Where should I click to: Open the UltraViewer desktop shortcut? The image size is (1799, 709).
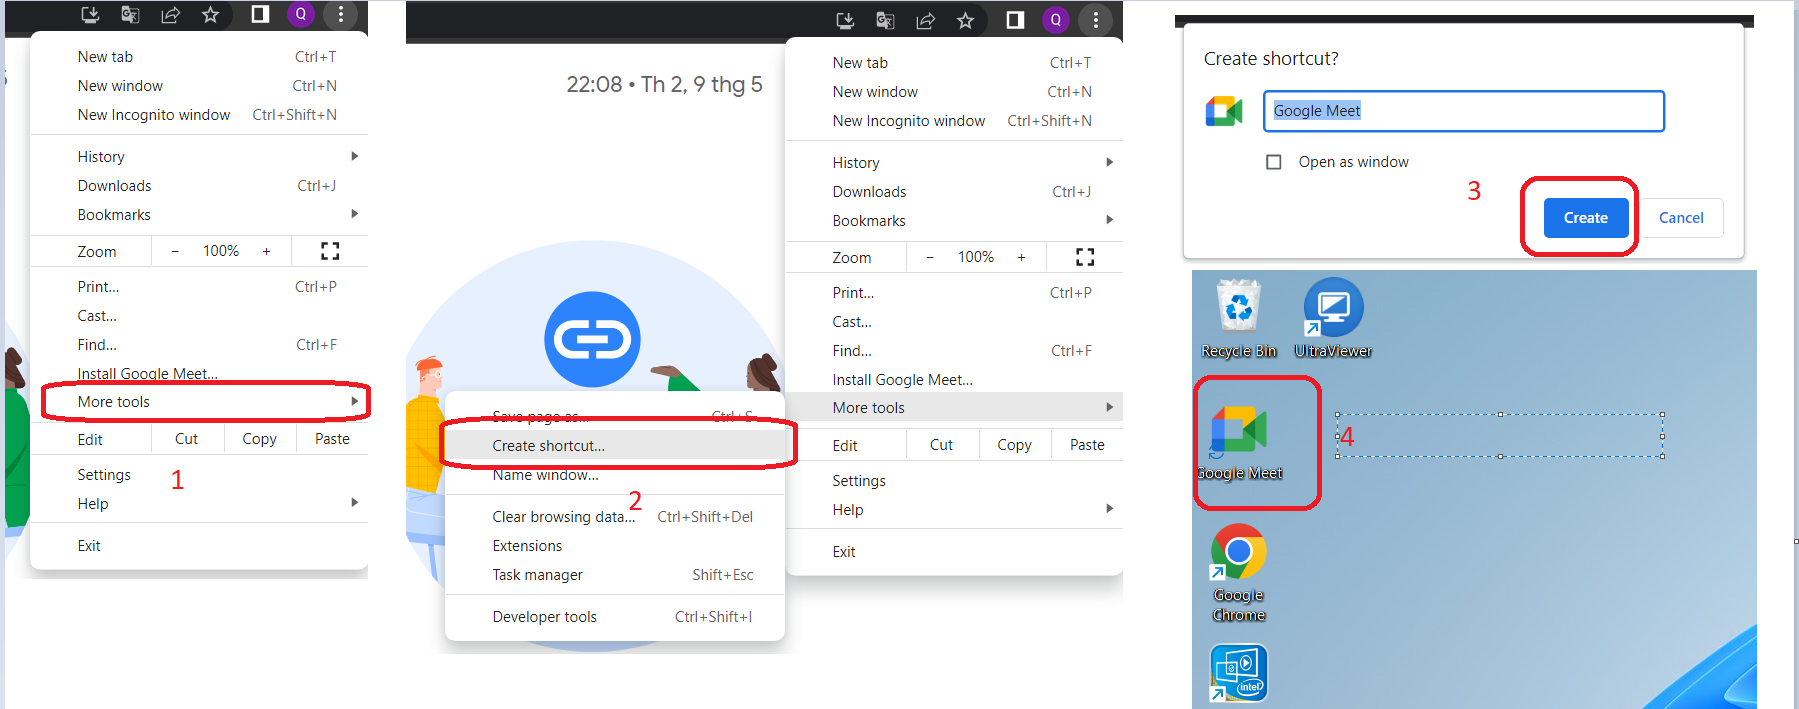pyautogui.click(x=1333, y=308)
